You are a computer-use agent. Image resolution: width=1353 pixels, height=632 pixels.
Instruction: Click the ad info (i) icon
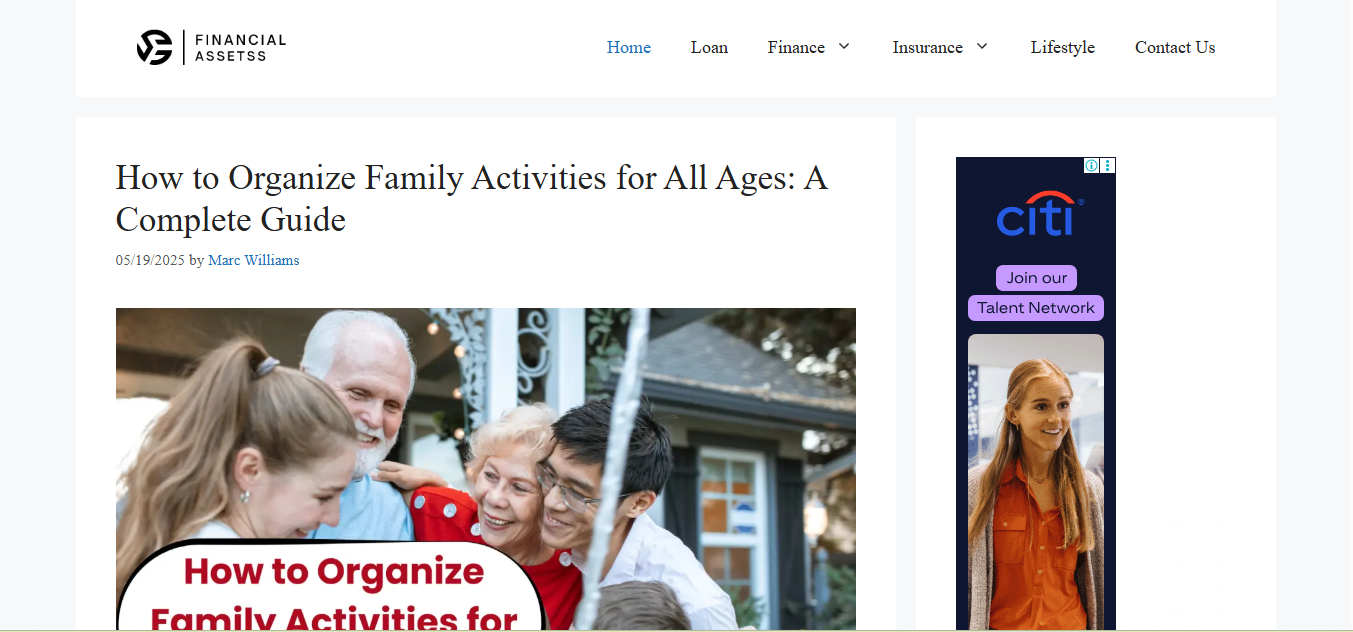(x=1092, y=165)
